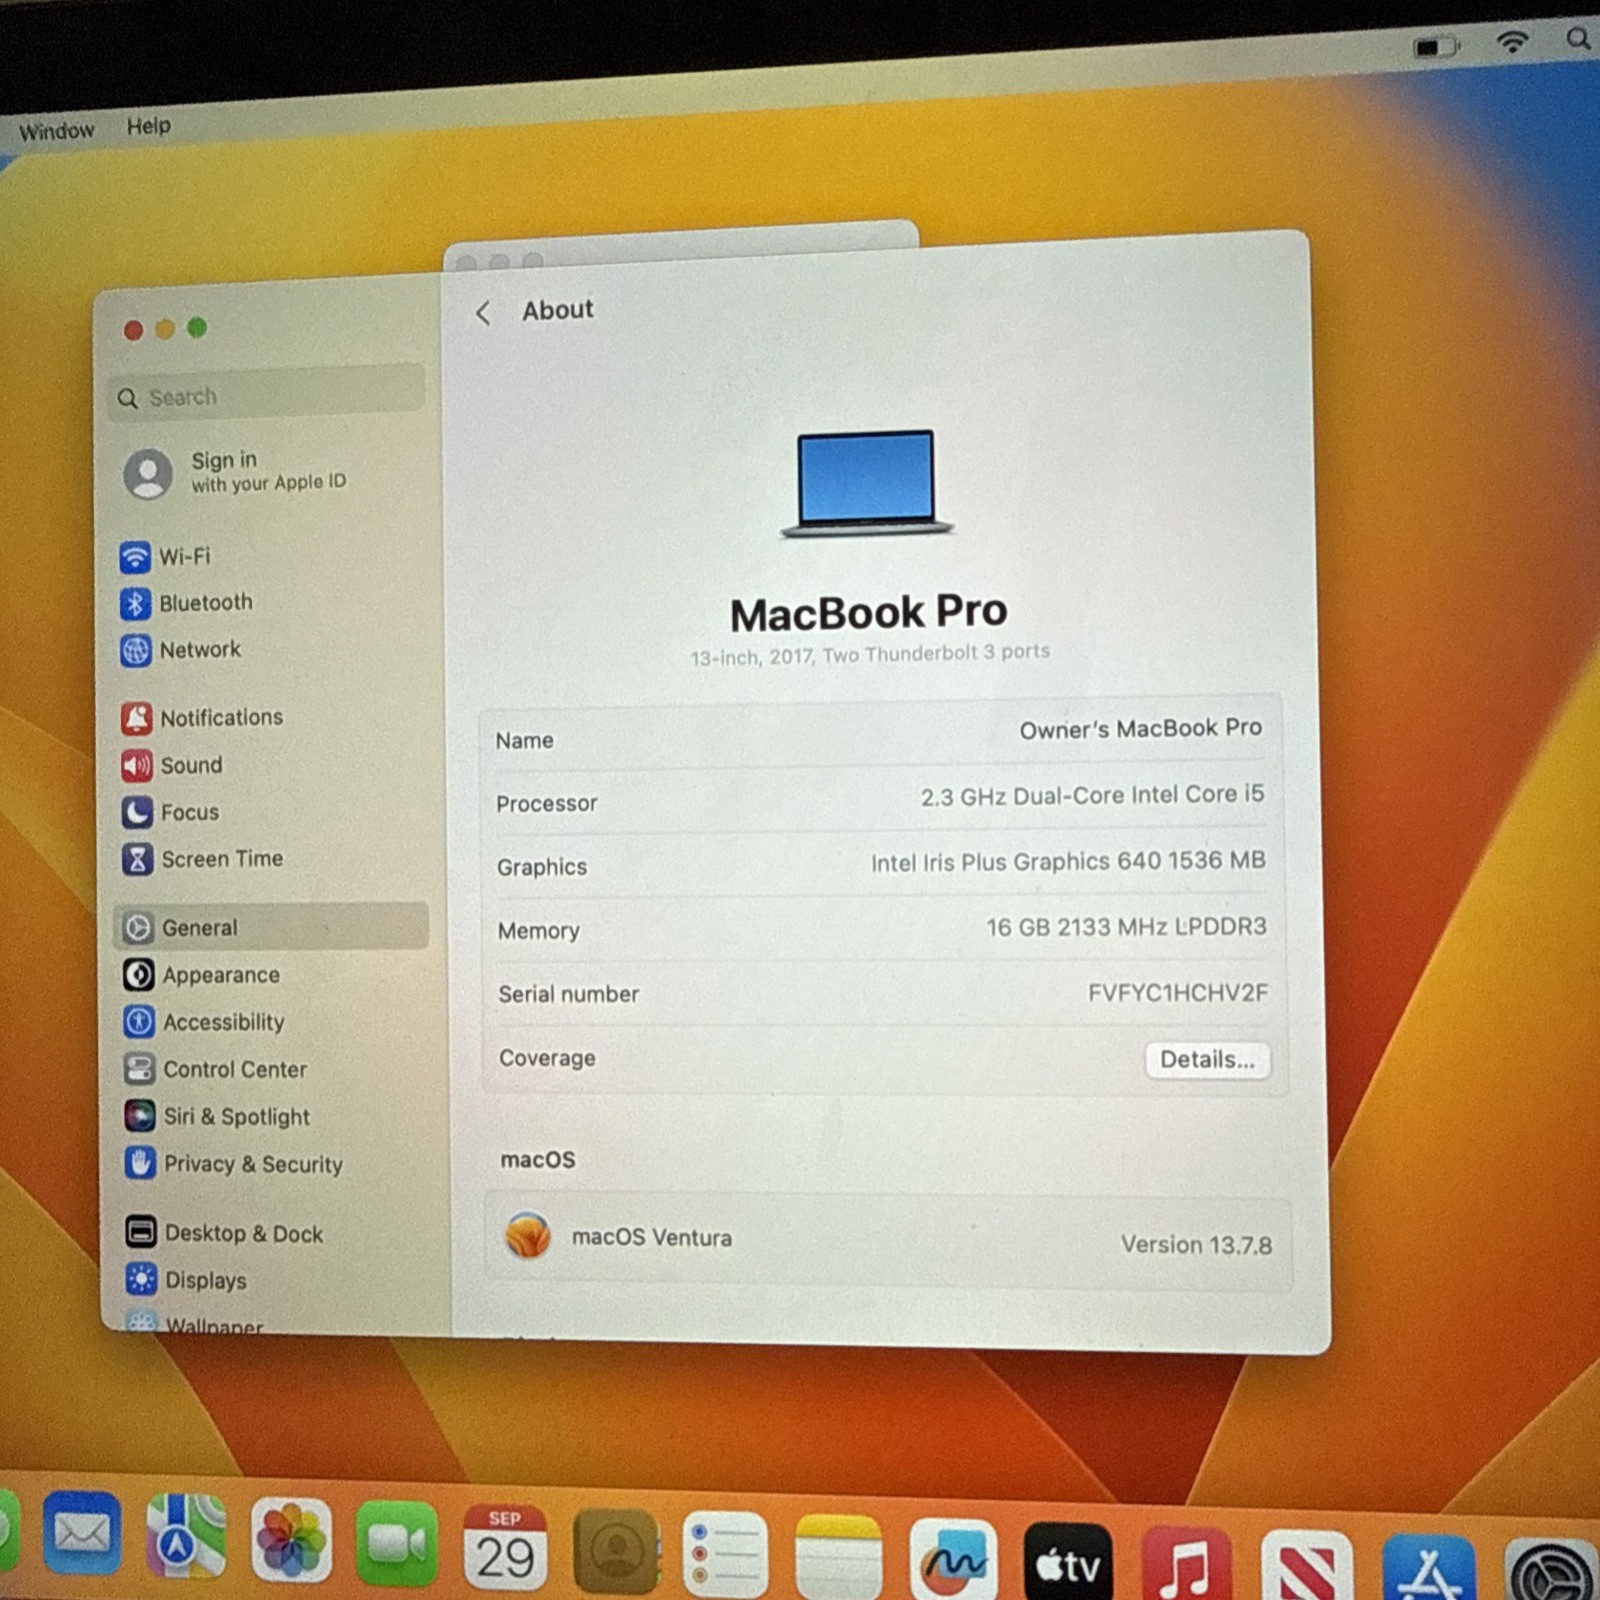Viewport: 1600px width, 1600px height.
Task: Select Bluetooth in the sidebar
Action: (x=187, y=603)
